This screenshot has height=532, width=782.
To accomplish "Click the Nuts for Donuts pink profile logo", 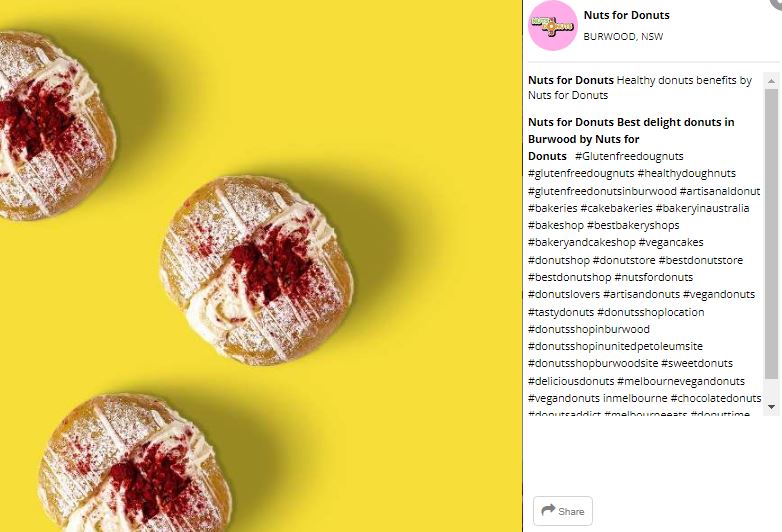I will click(553, 25).
